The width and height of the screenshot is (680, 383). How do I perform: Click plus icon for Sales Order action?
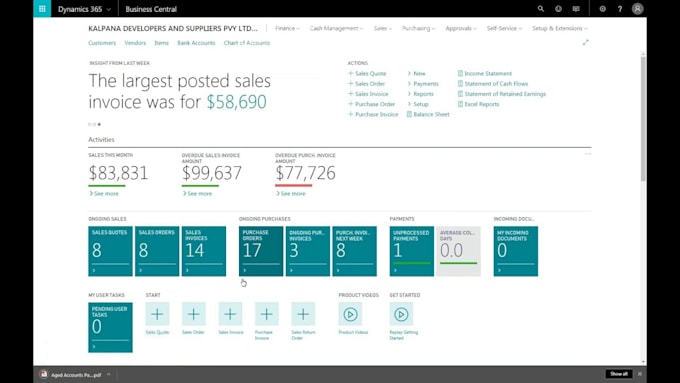click(350, 84)
